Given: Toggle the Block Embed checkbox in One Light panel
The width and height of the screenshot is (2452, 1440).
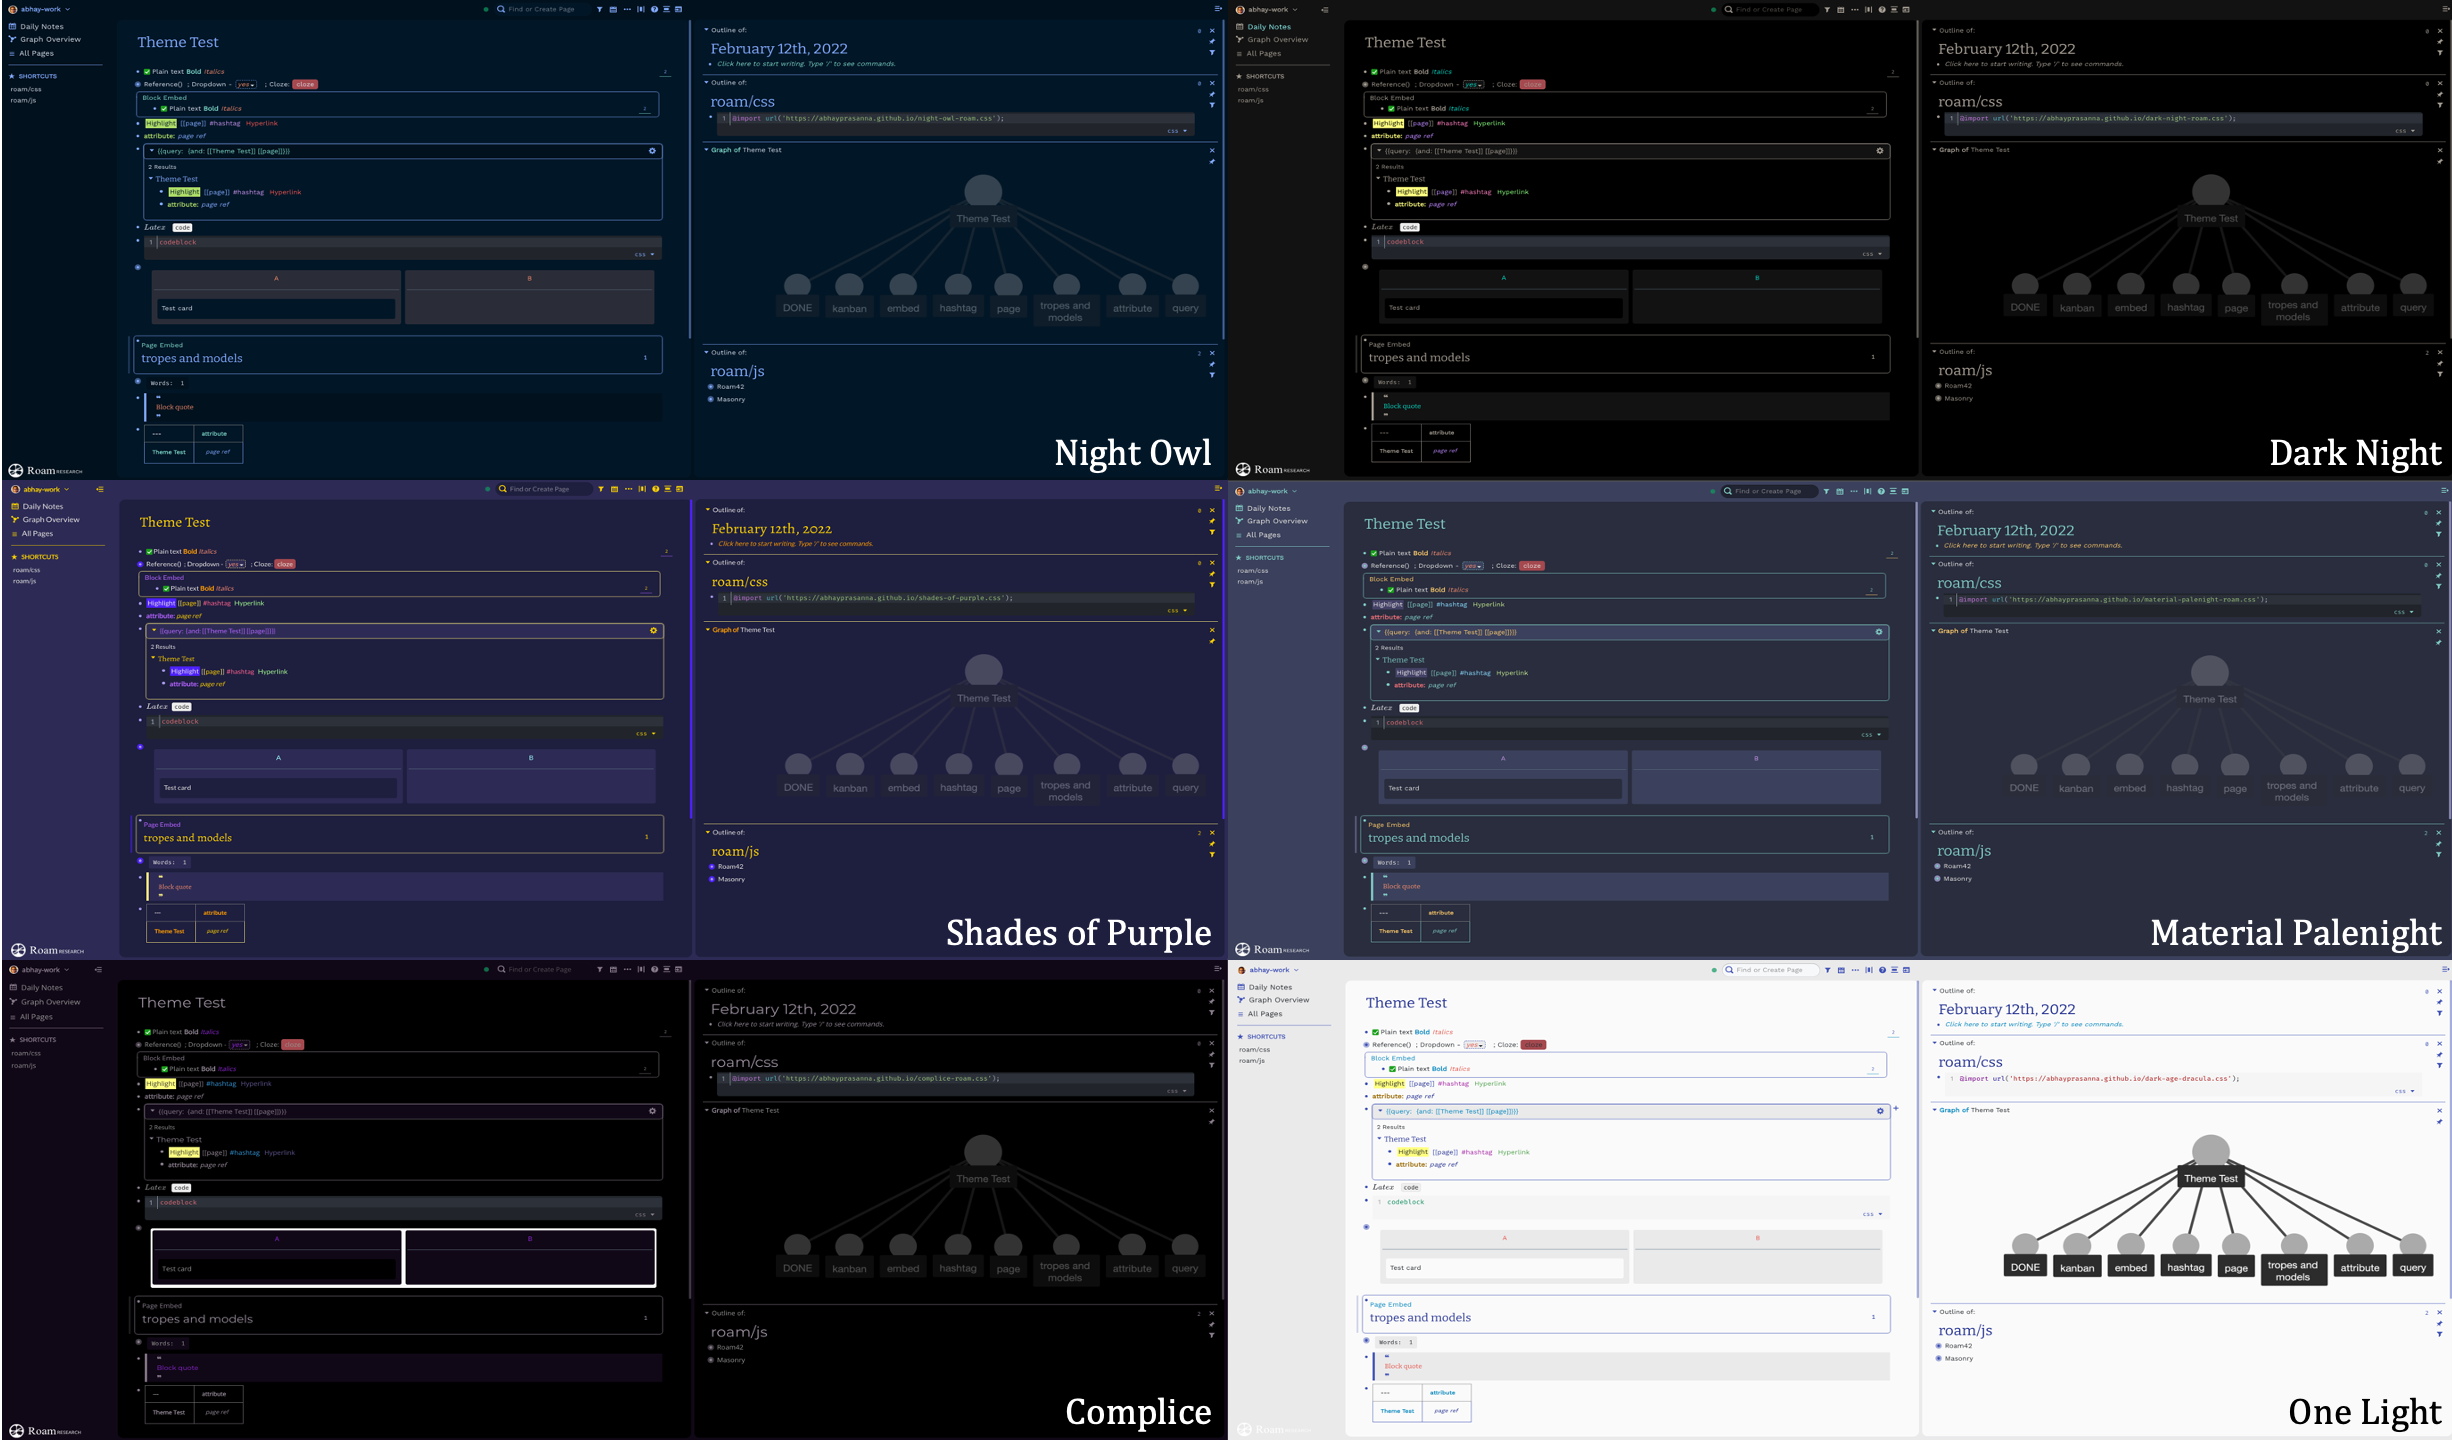Looking at the screenshot, I should click(x=1392, y=1069).
